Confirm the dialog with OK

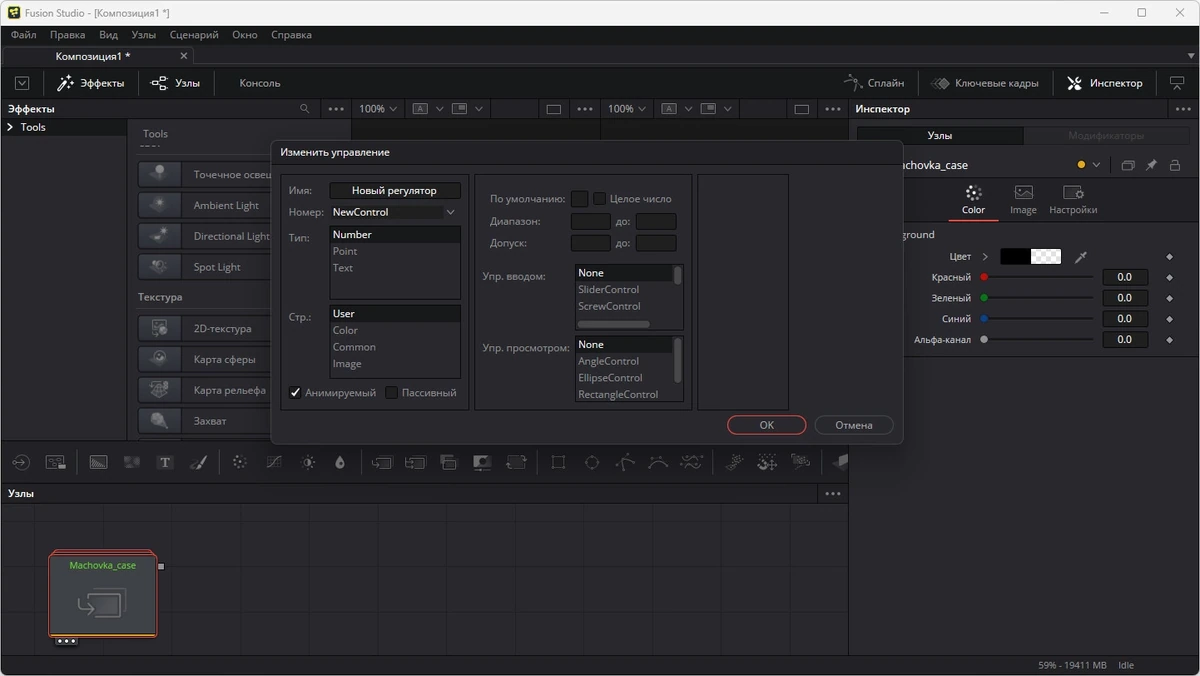point(766,425)
